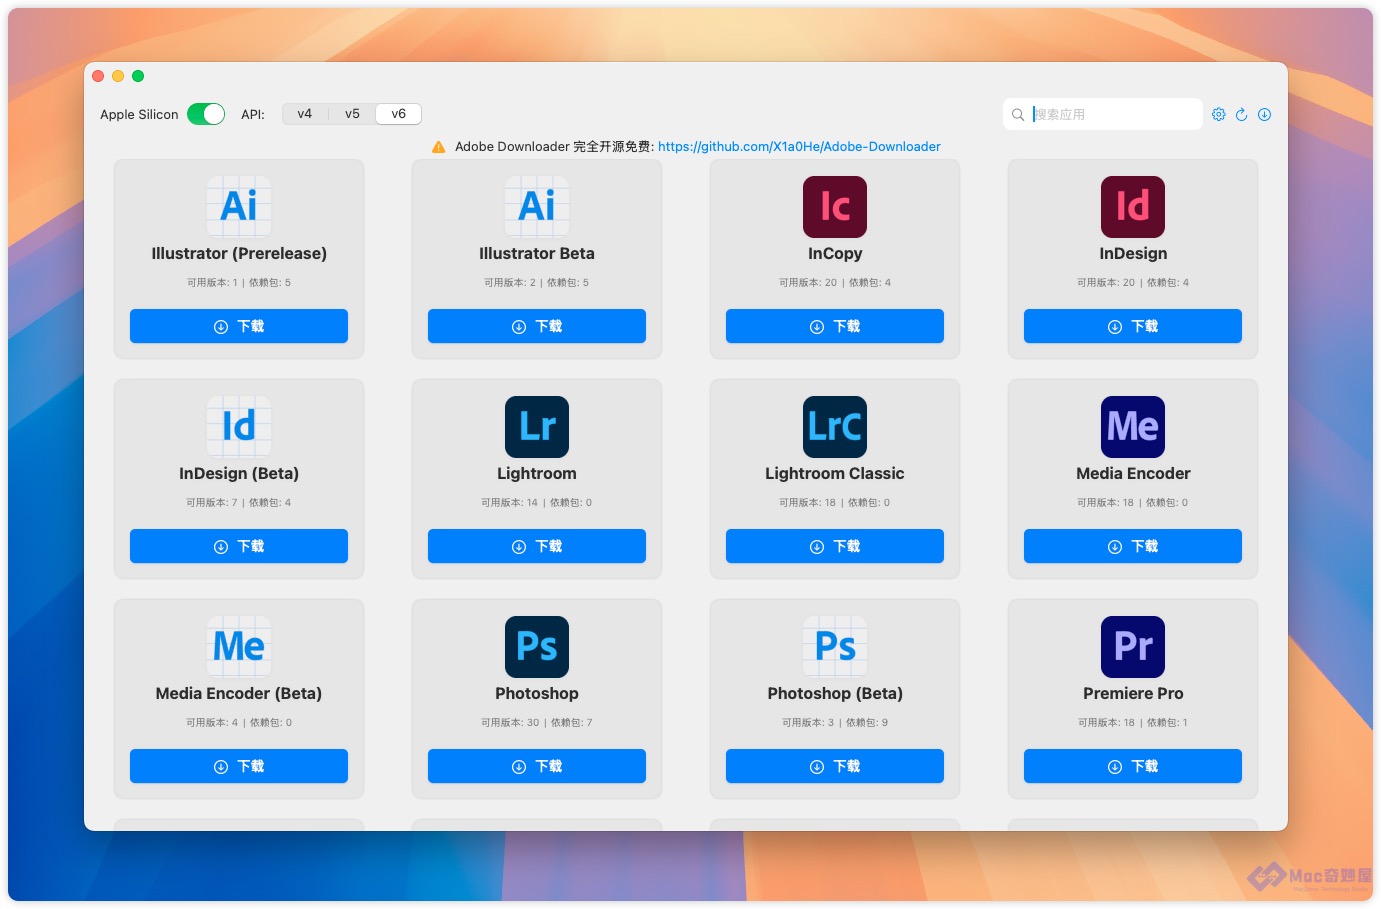This screenshot has height=909, width=1381.
Task: Download Premiere Pro
Action: click(x=1133, y=766)
